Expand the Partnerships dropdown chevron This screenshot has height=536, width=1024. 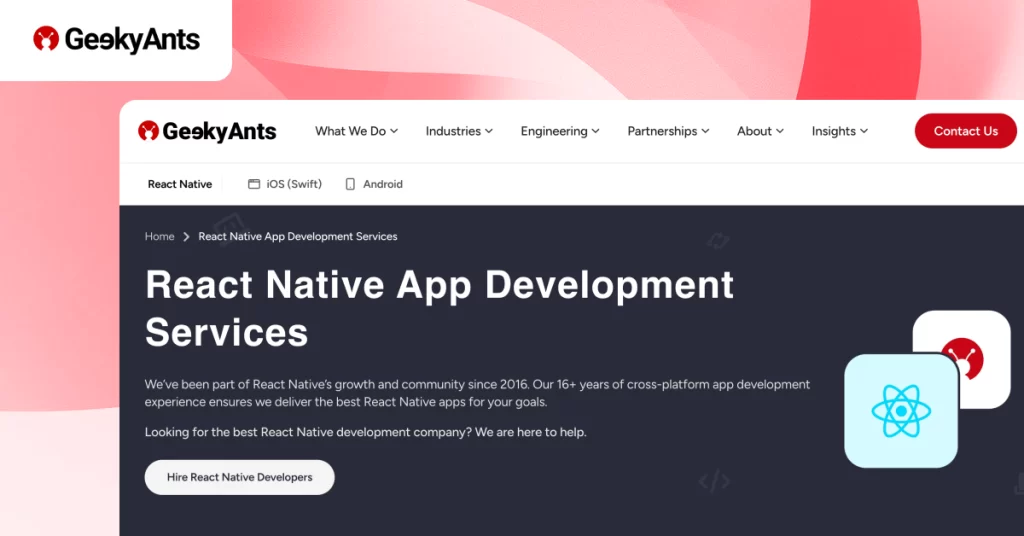705,131
